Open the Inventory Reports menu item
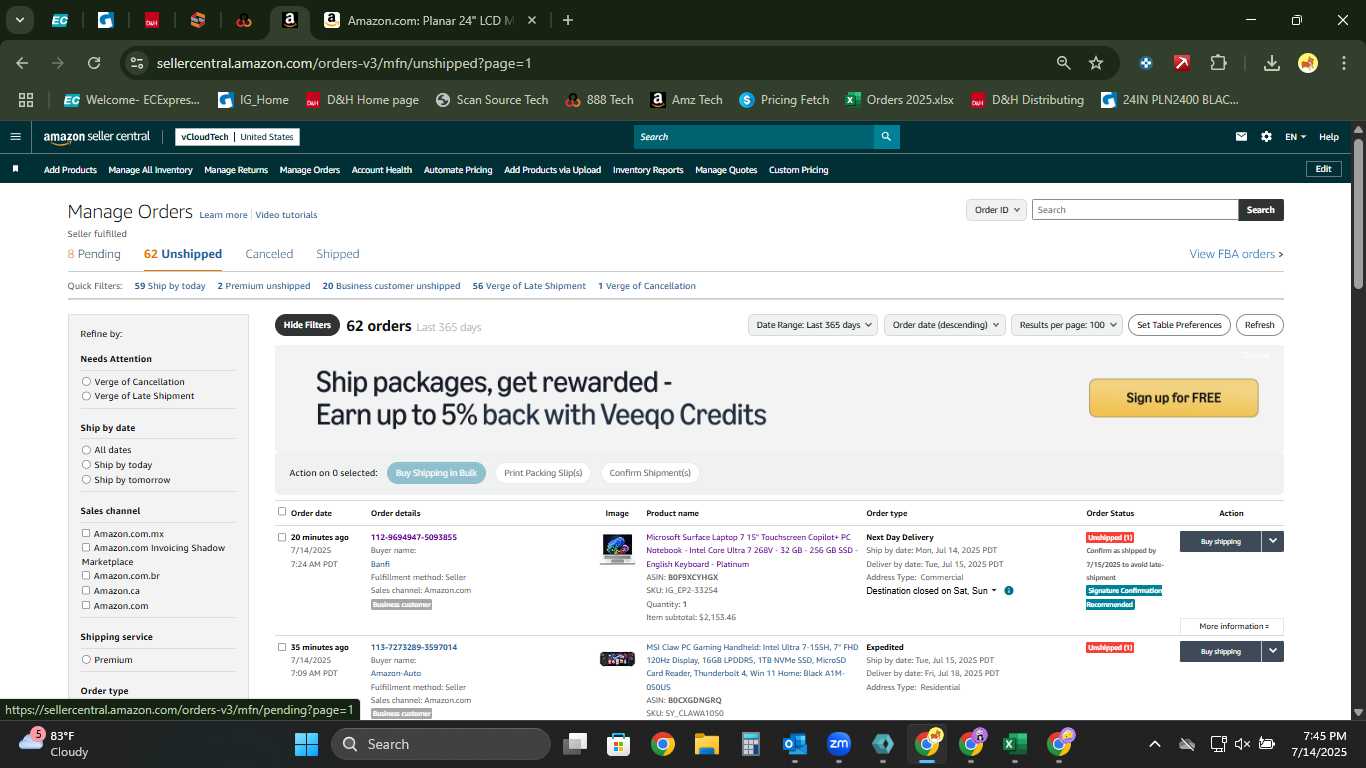 (x=648, y=170)
